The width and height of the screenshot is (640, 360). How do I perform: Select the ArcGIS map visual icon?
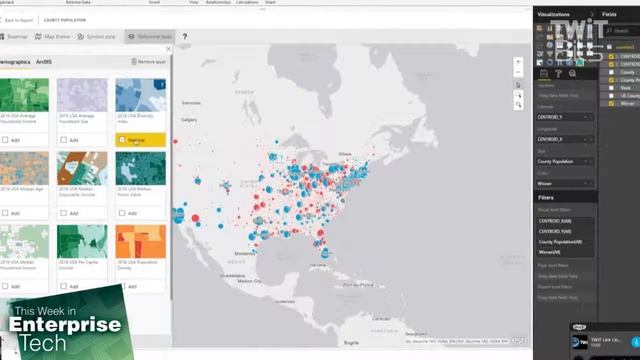click(580, 62)
